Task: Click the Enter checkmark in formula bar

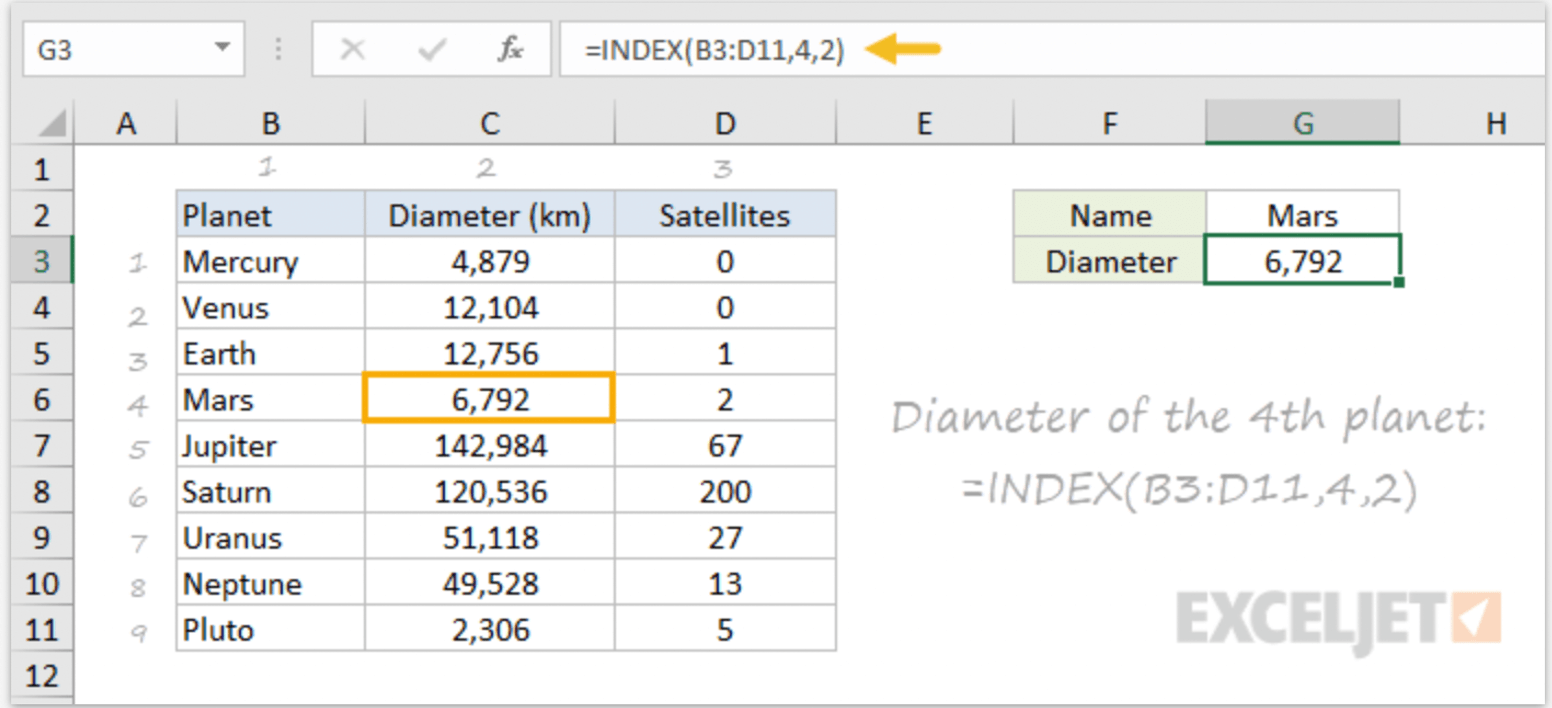Action: [432, 50]
